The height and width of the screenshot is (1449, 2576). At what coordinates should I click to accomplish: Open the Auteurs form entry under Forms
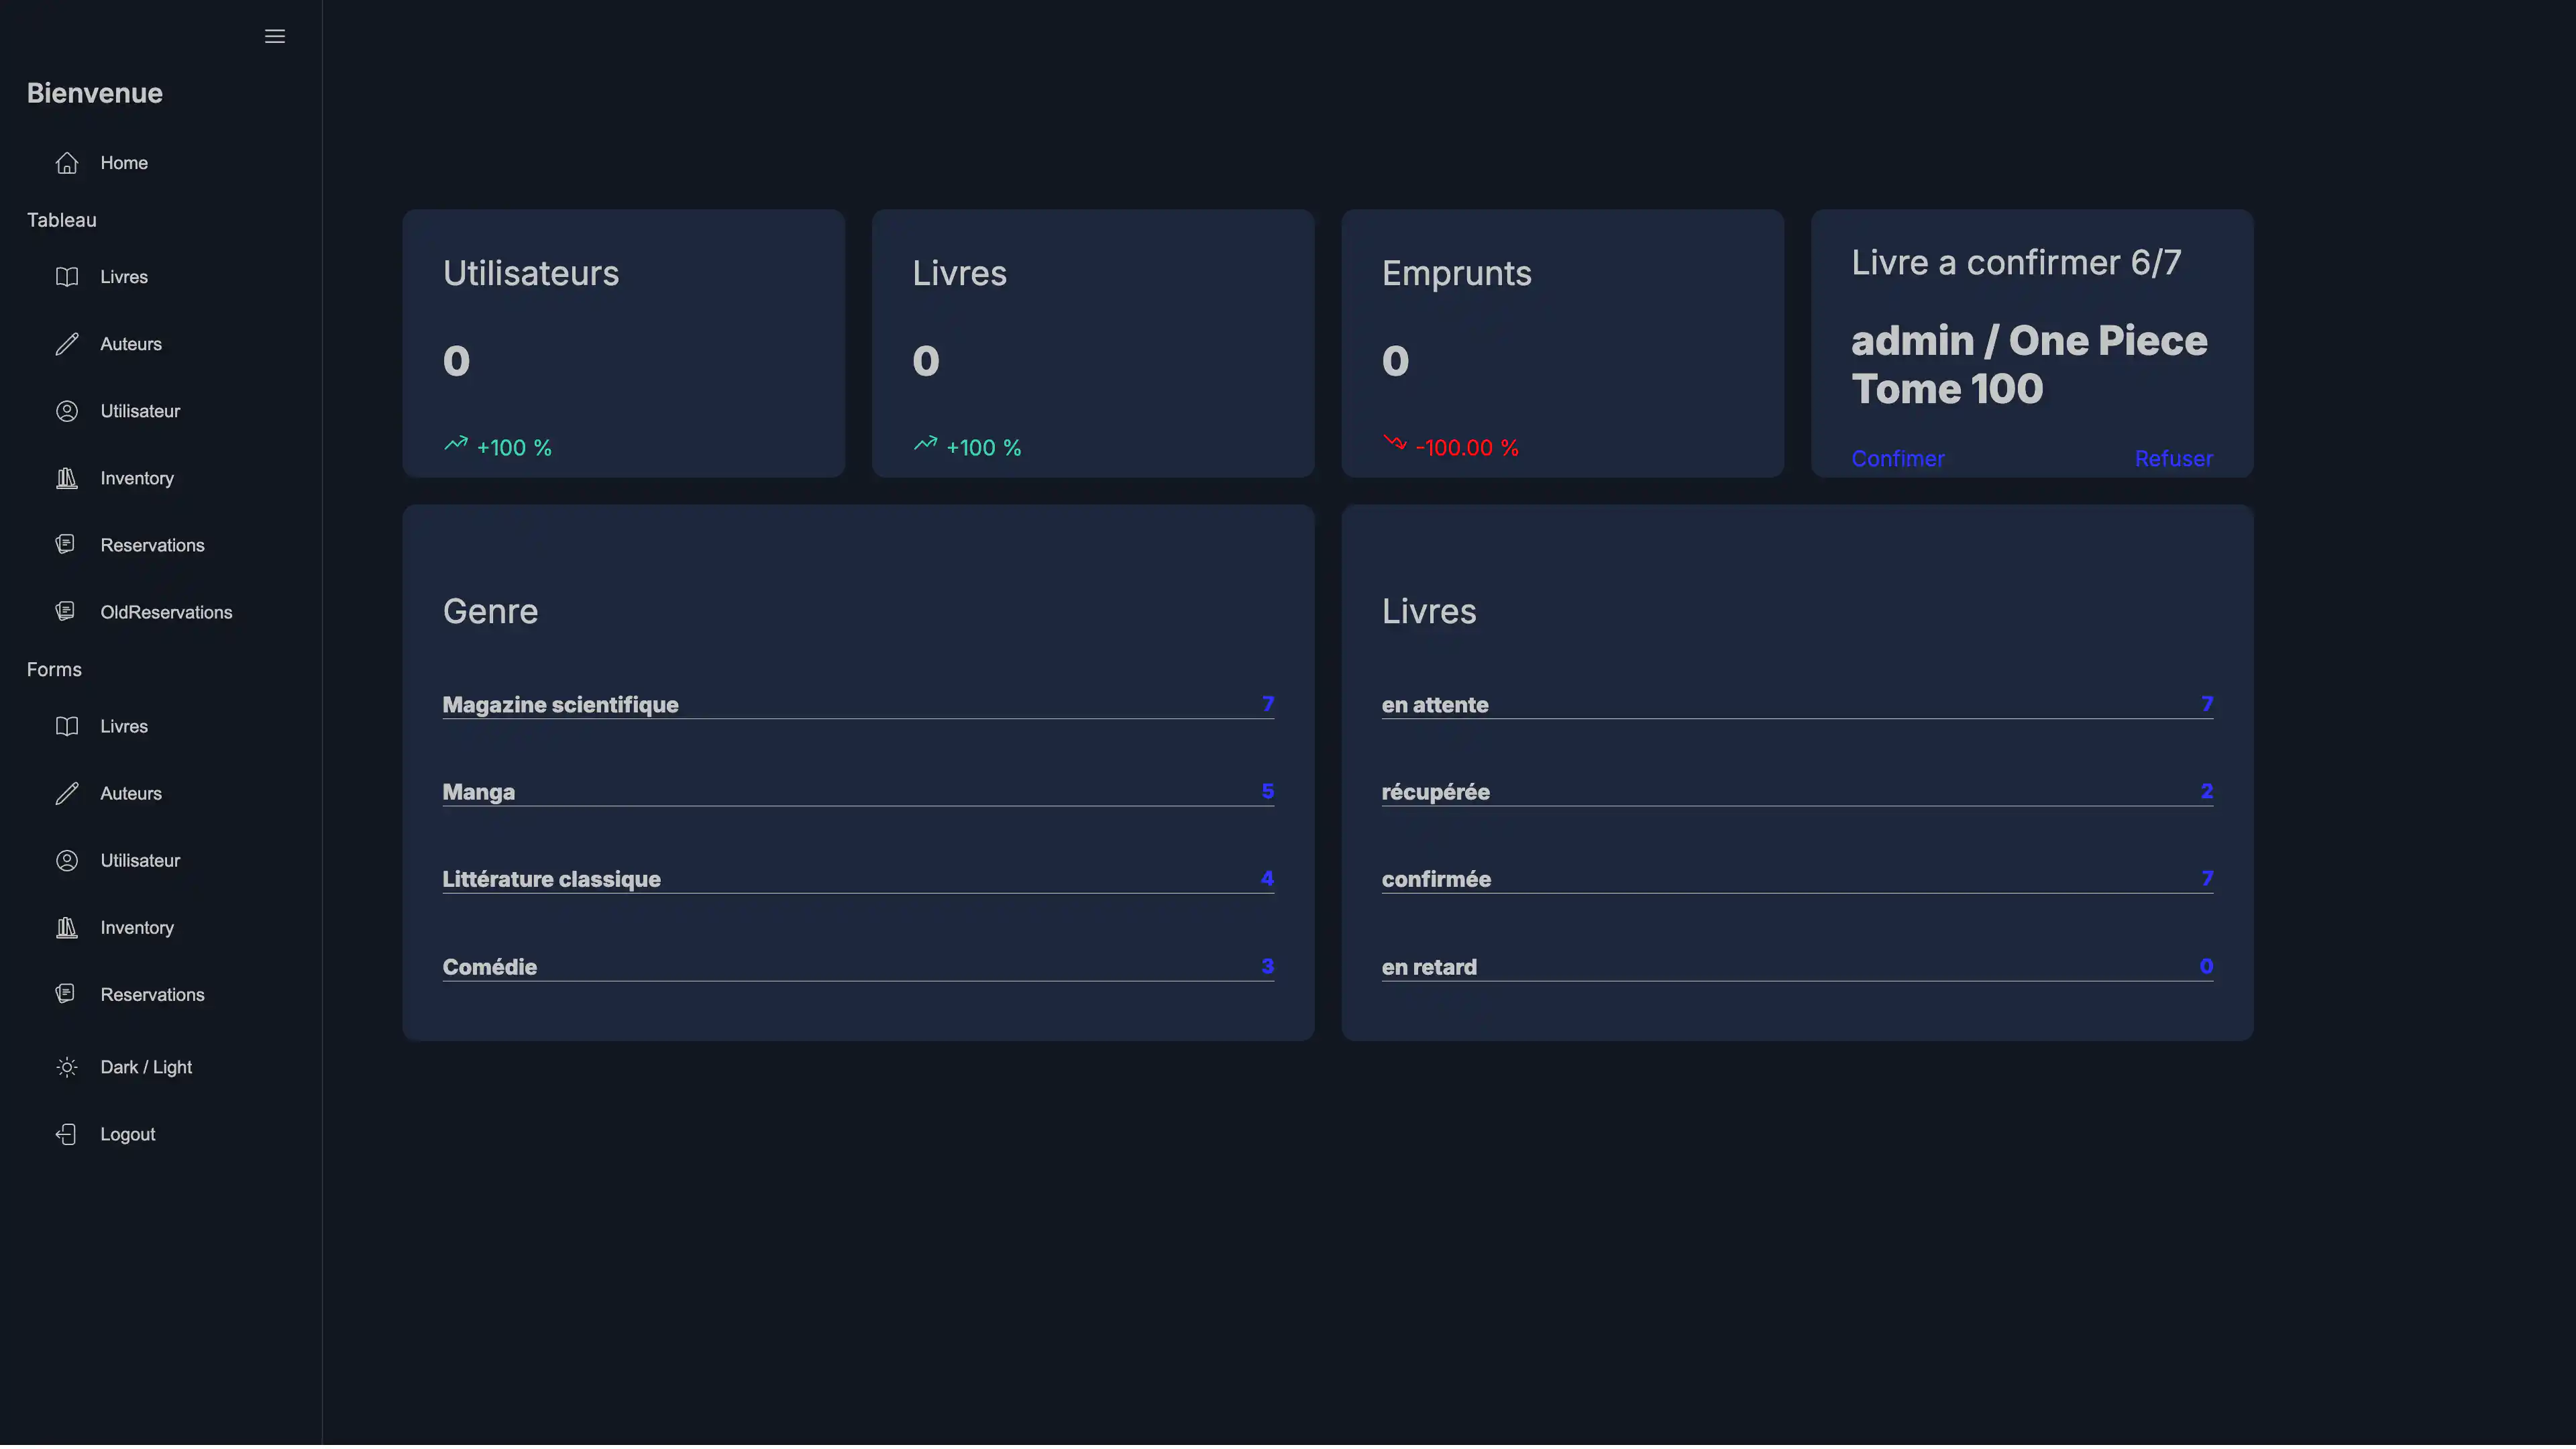(130, 793)
